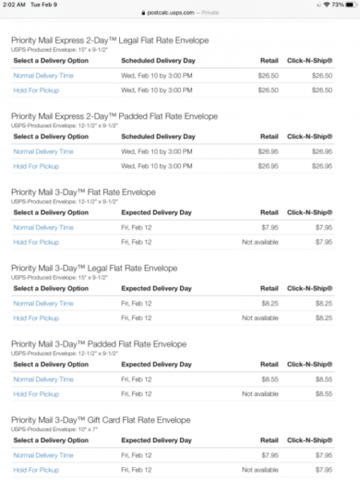Choose Hold For Pickup for Express Padded Envelope
Screen dimensions: 360x480
coord(36,166)
